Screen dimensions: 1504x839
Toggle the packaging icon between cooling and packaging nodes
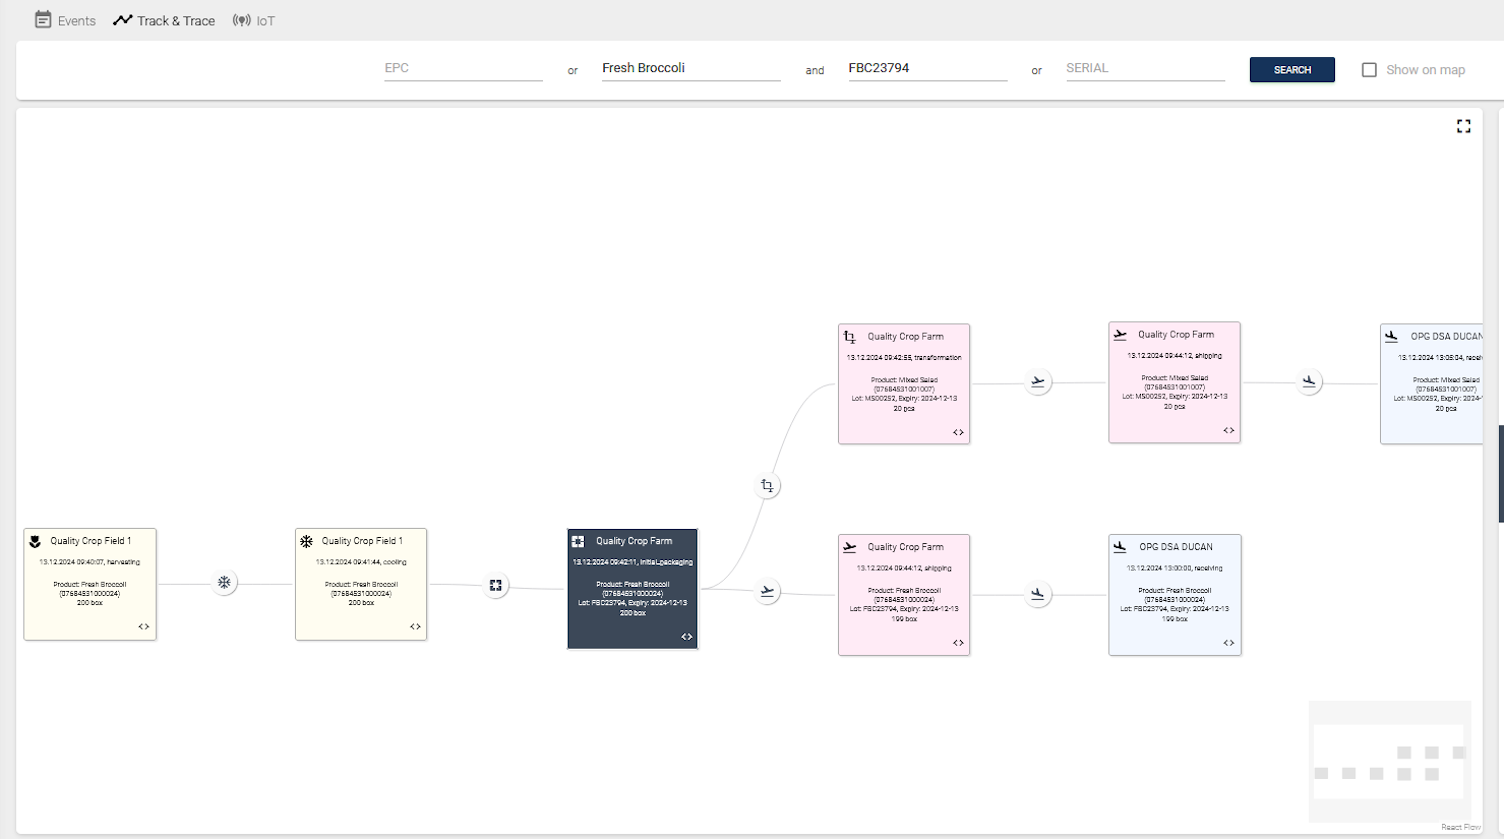tap(496, 586)
